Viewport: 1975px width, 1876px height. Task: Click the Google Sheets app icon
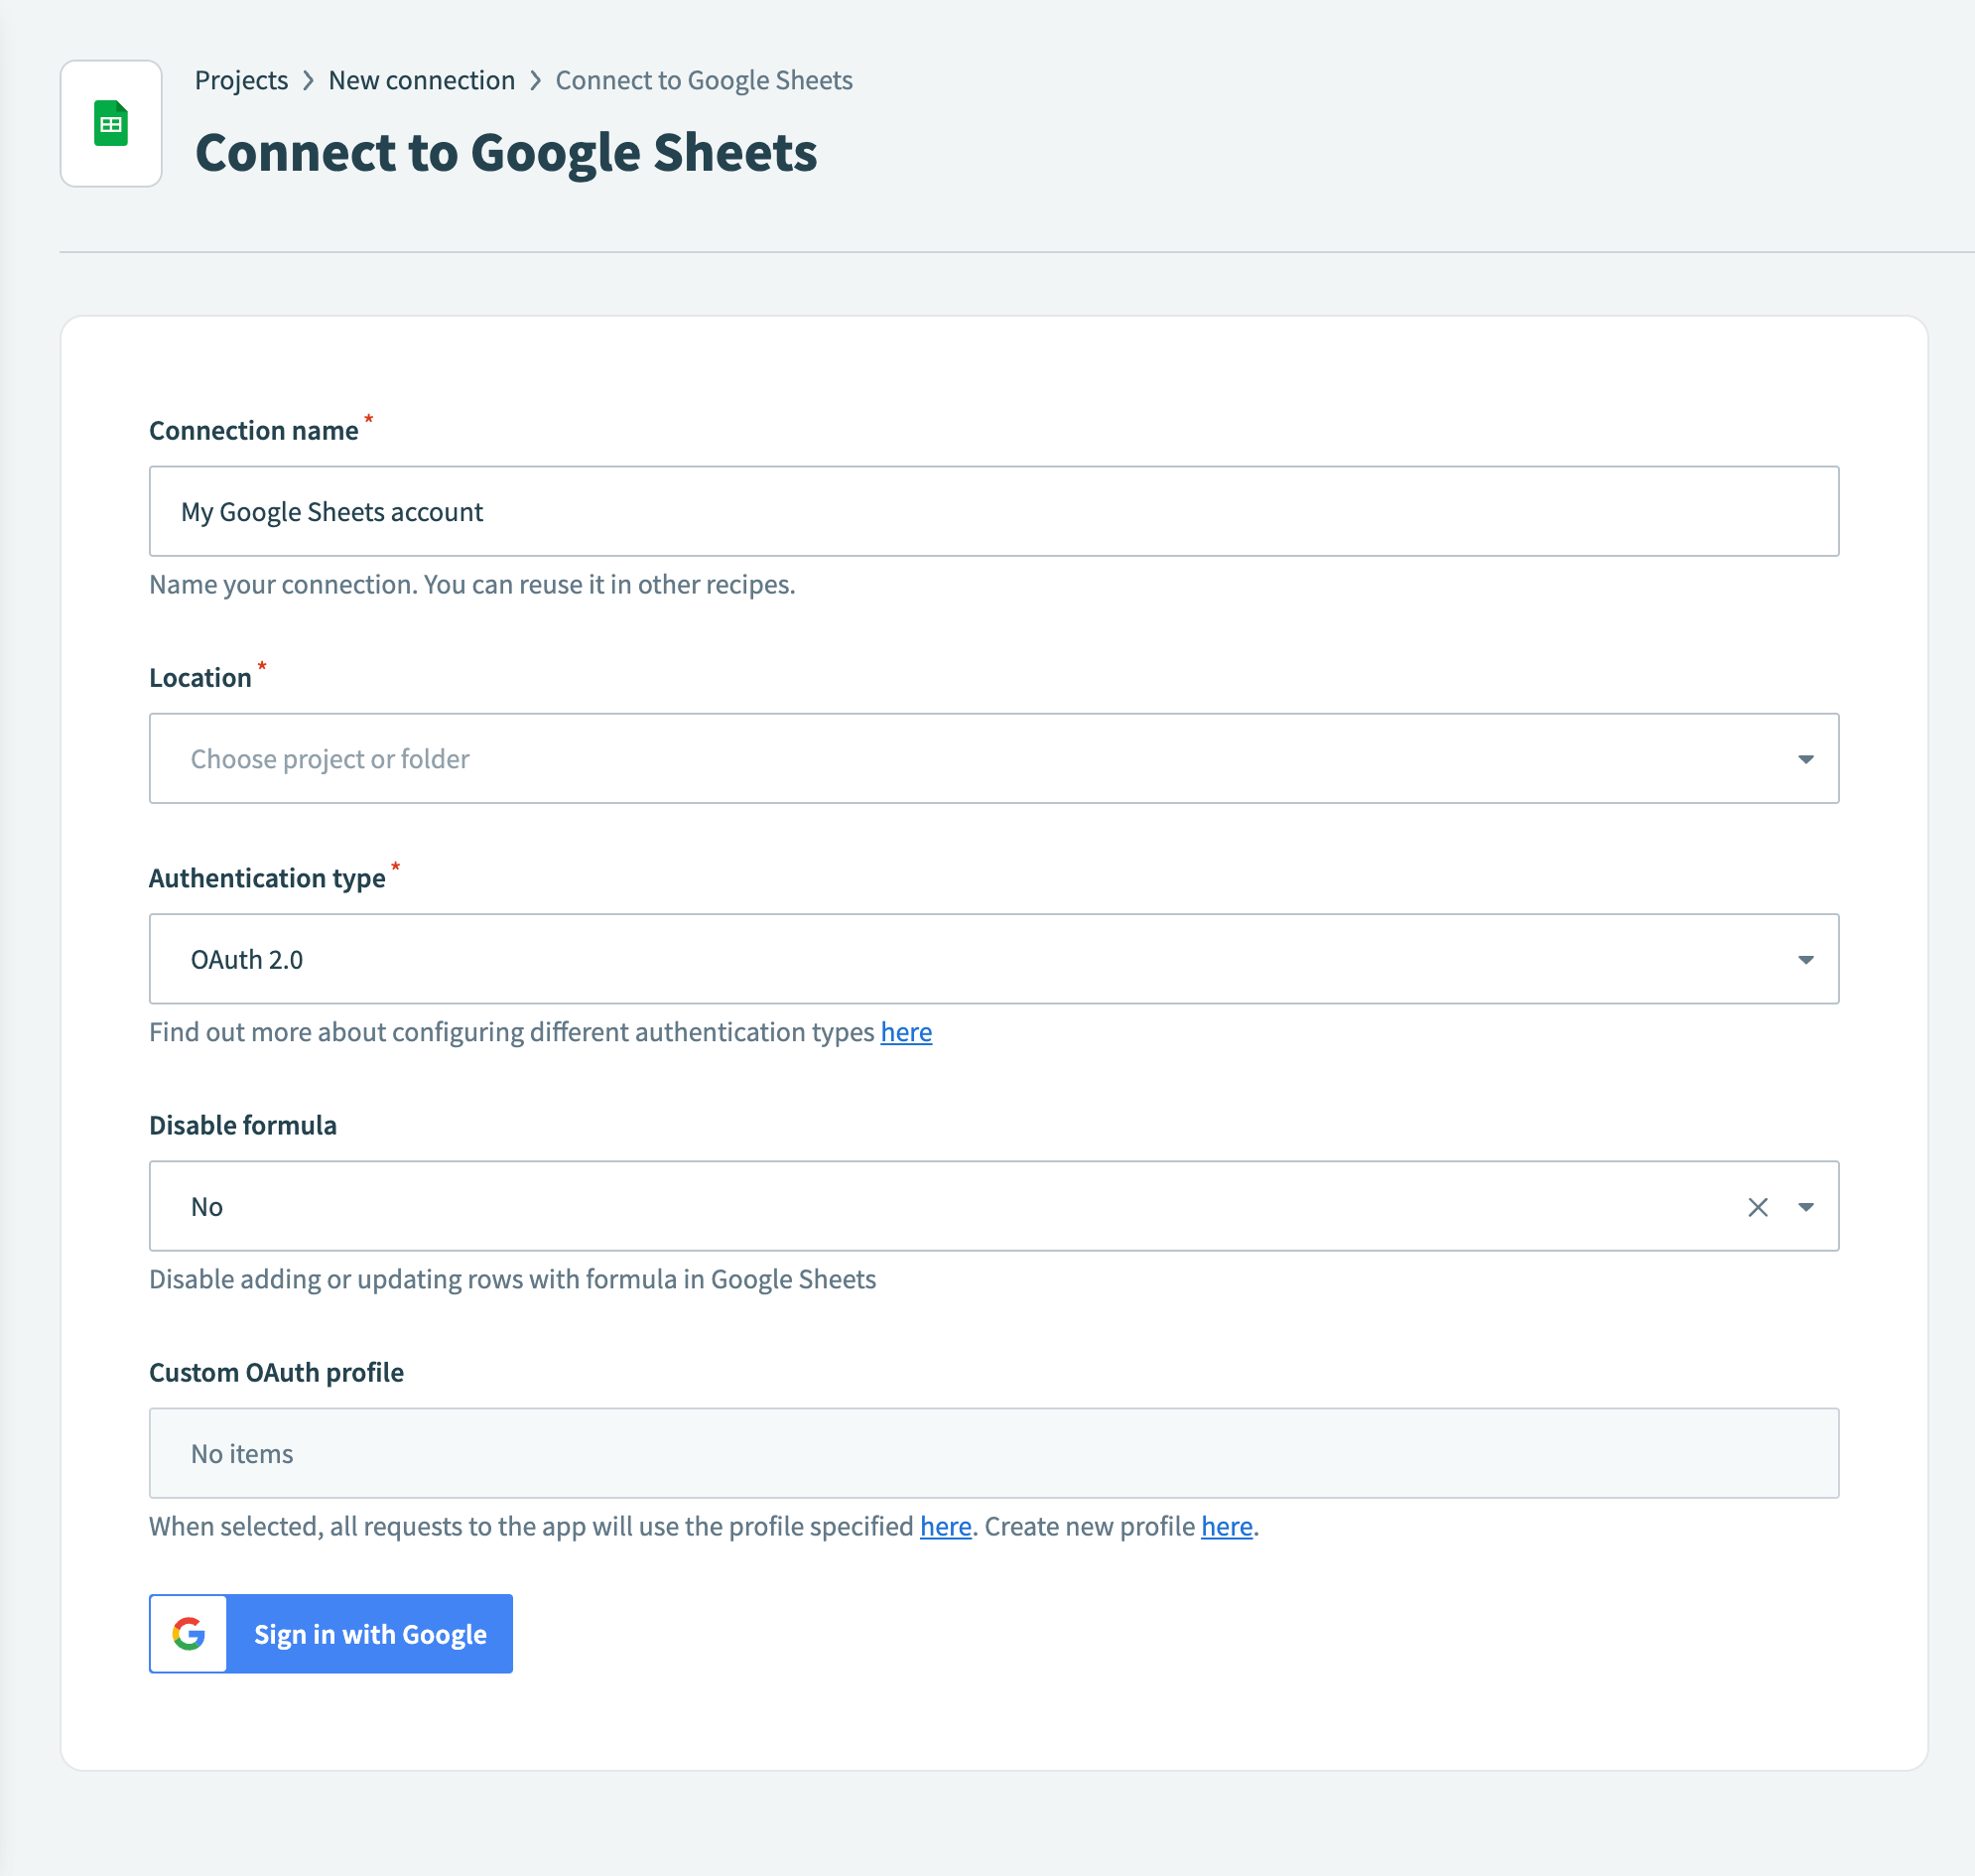coord(110,122)
